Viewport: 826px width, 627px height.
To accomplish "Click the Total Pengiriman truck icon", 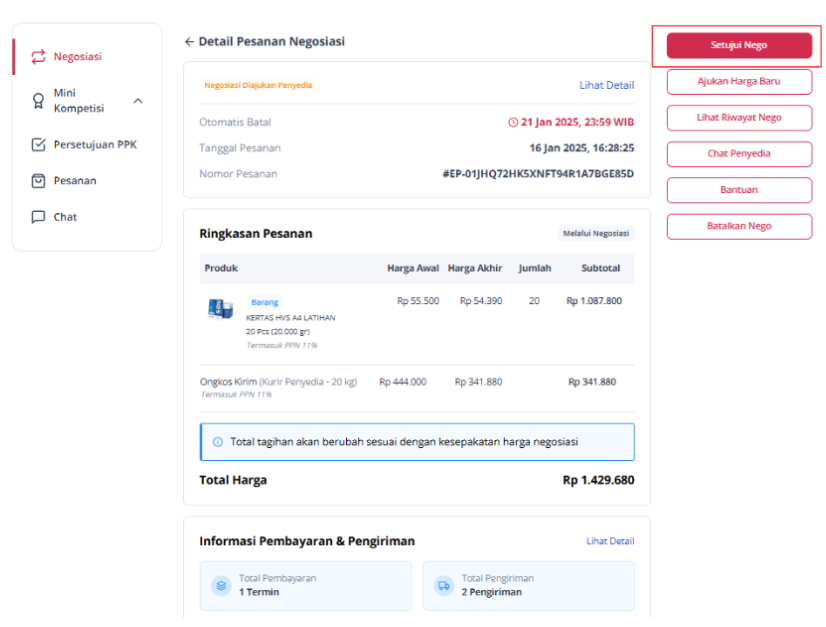I will (444, 586).
